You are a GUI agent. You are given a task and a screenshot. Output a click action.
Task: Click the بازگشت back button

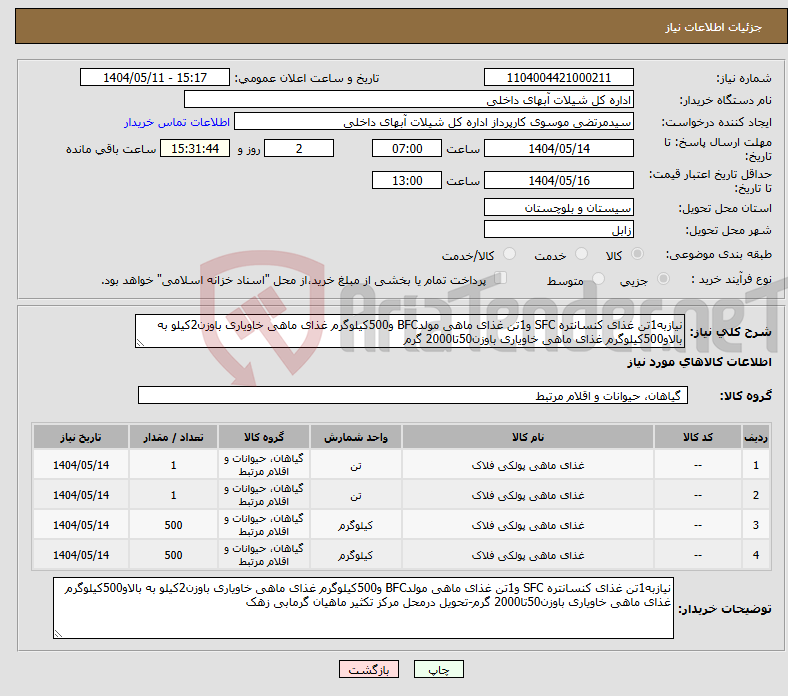pyautogui.click(x=369, y=669)
